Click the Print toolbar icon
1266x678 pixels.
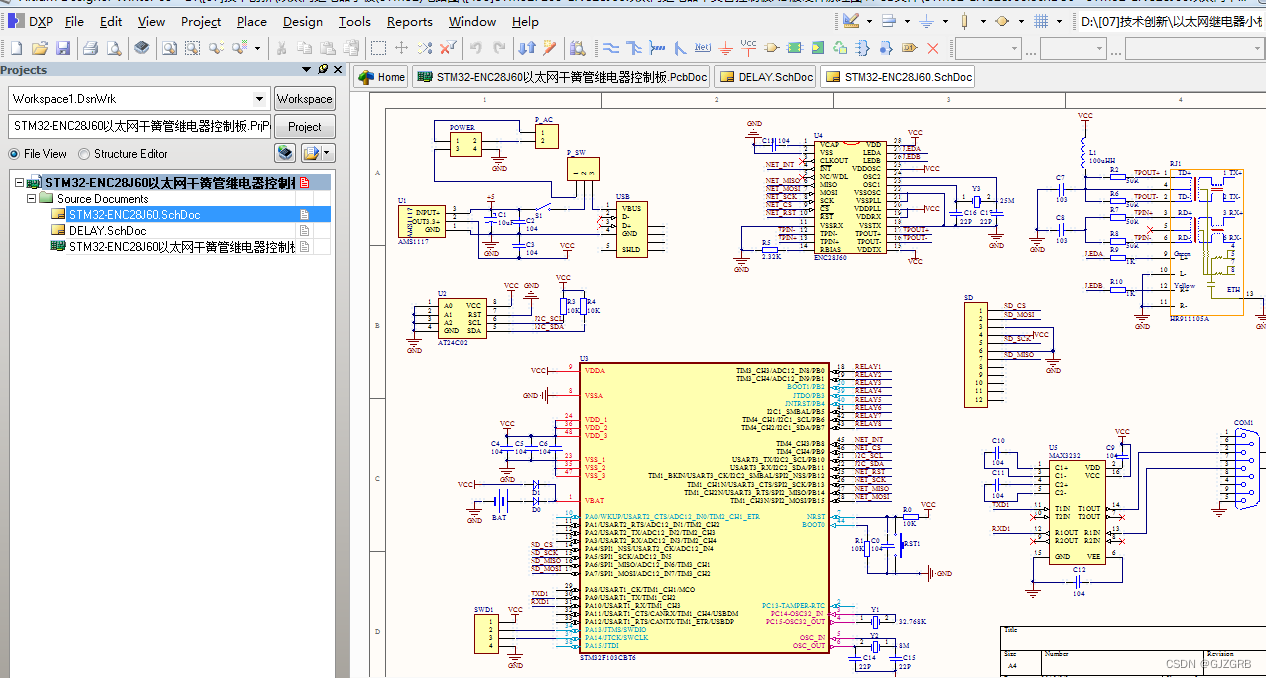tap(91, 47)
